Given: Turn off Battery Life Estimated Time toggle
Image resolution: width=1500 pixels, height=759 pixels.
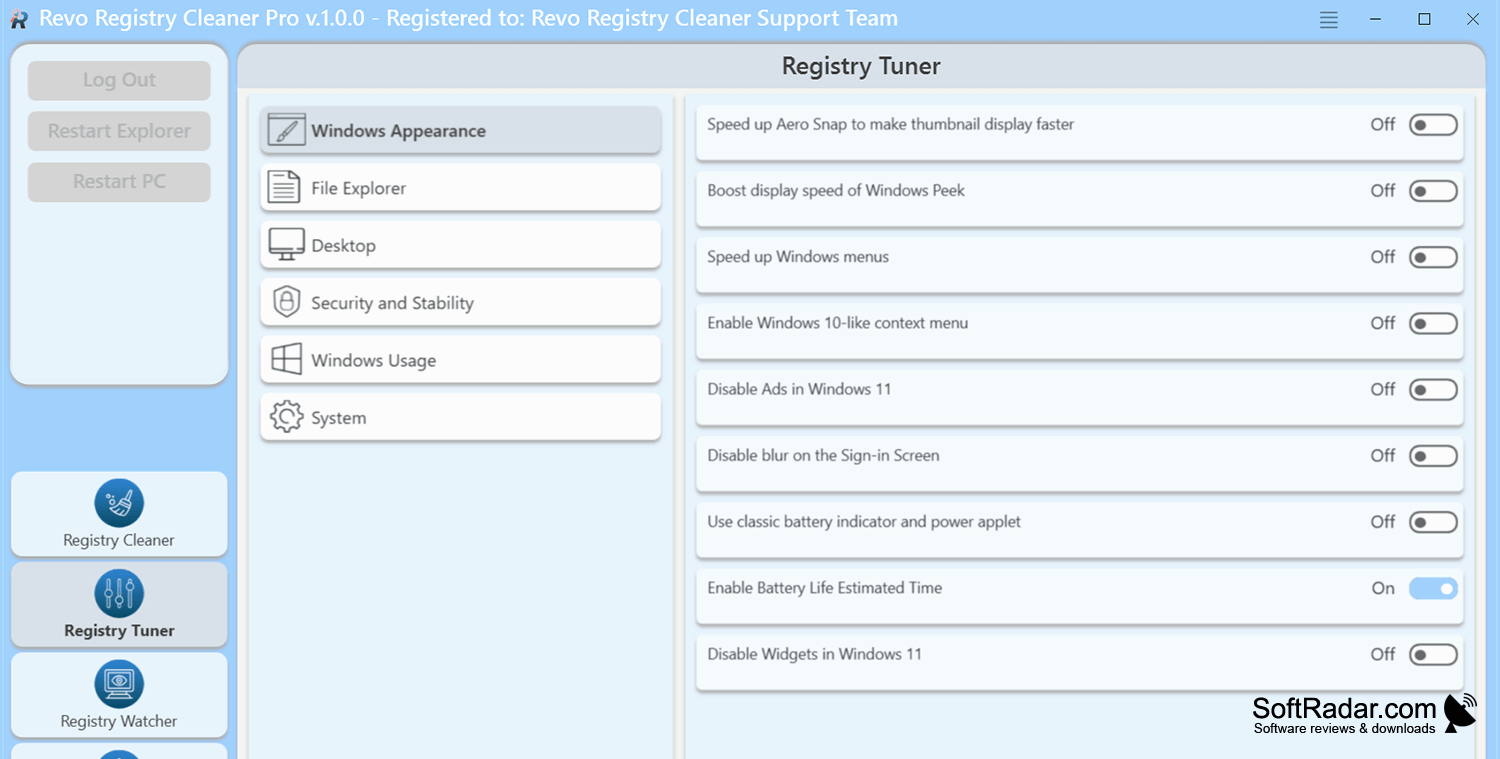Looking at the screenshot, I should (1433, 589).
